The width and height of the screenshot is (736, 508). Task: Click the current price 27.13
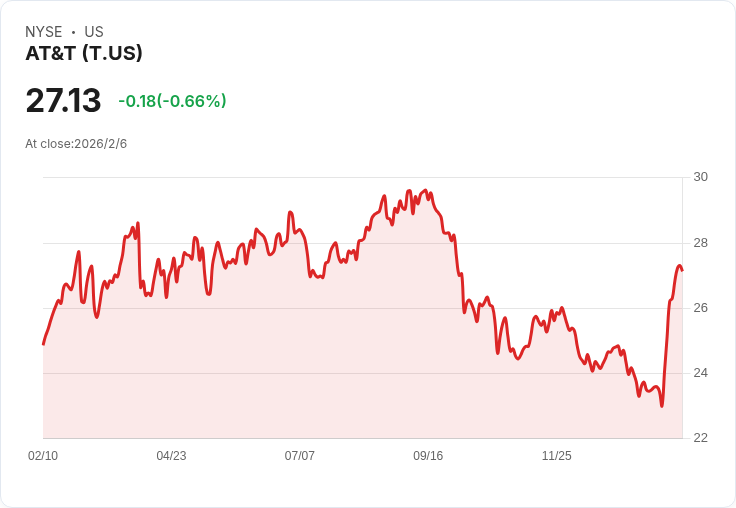point(63,101)
